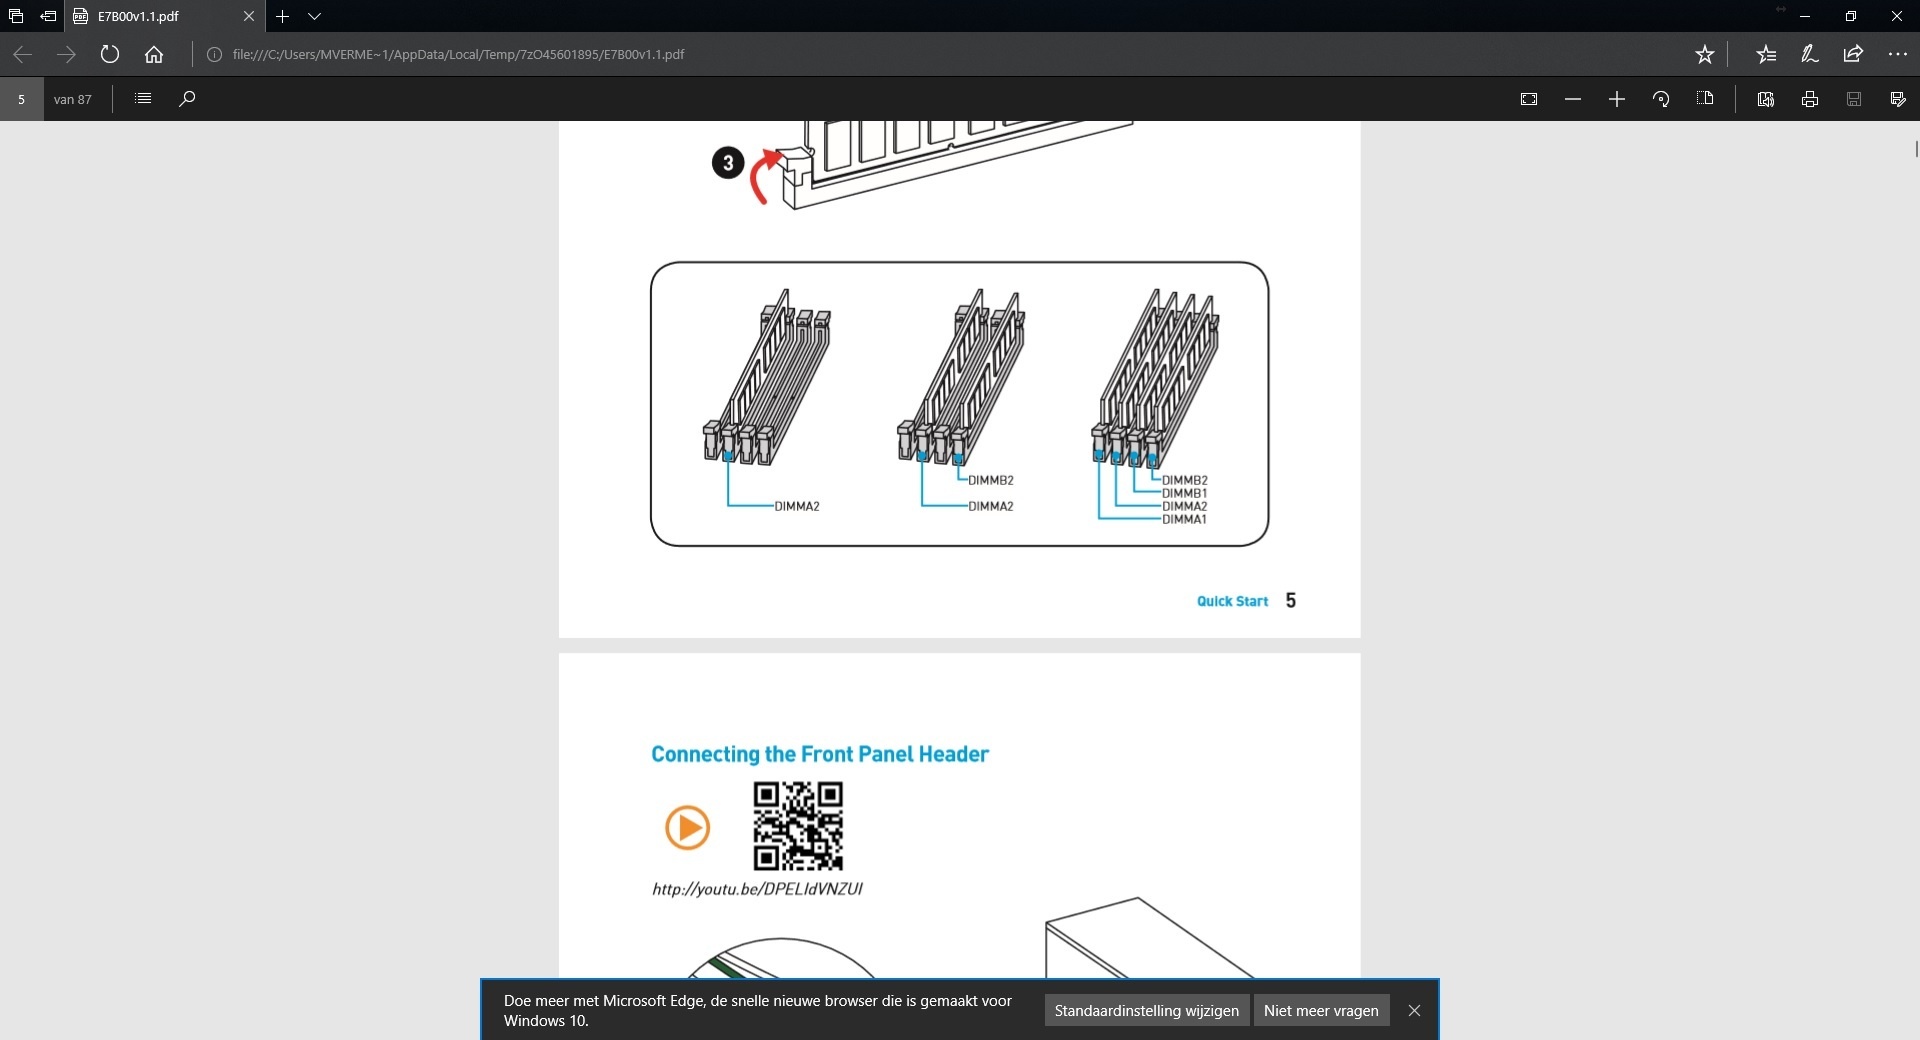Add notes with the pen icon
This screenshot has height=1040, width=1920.
(1810, 54)
